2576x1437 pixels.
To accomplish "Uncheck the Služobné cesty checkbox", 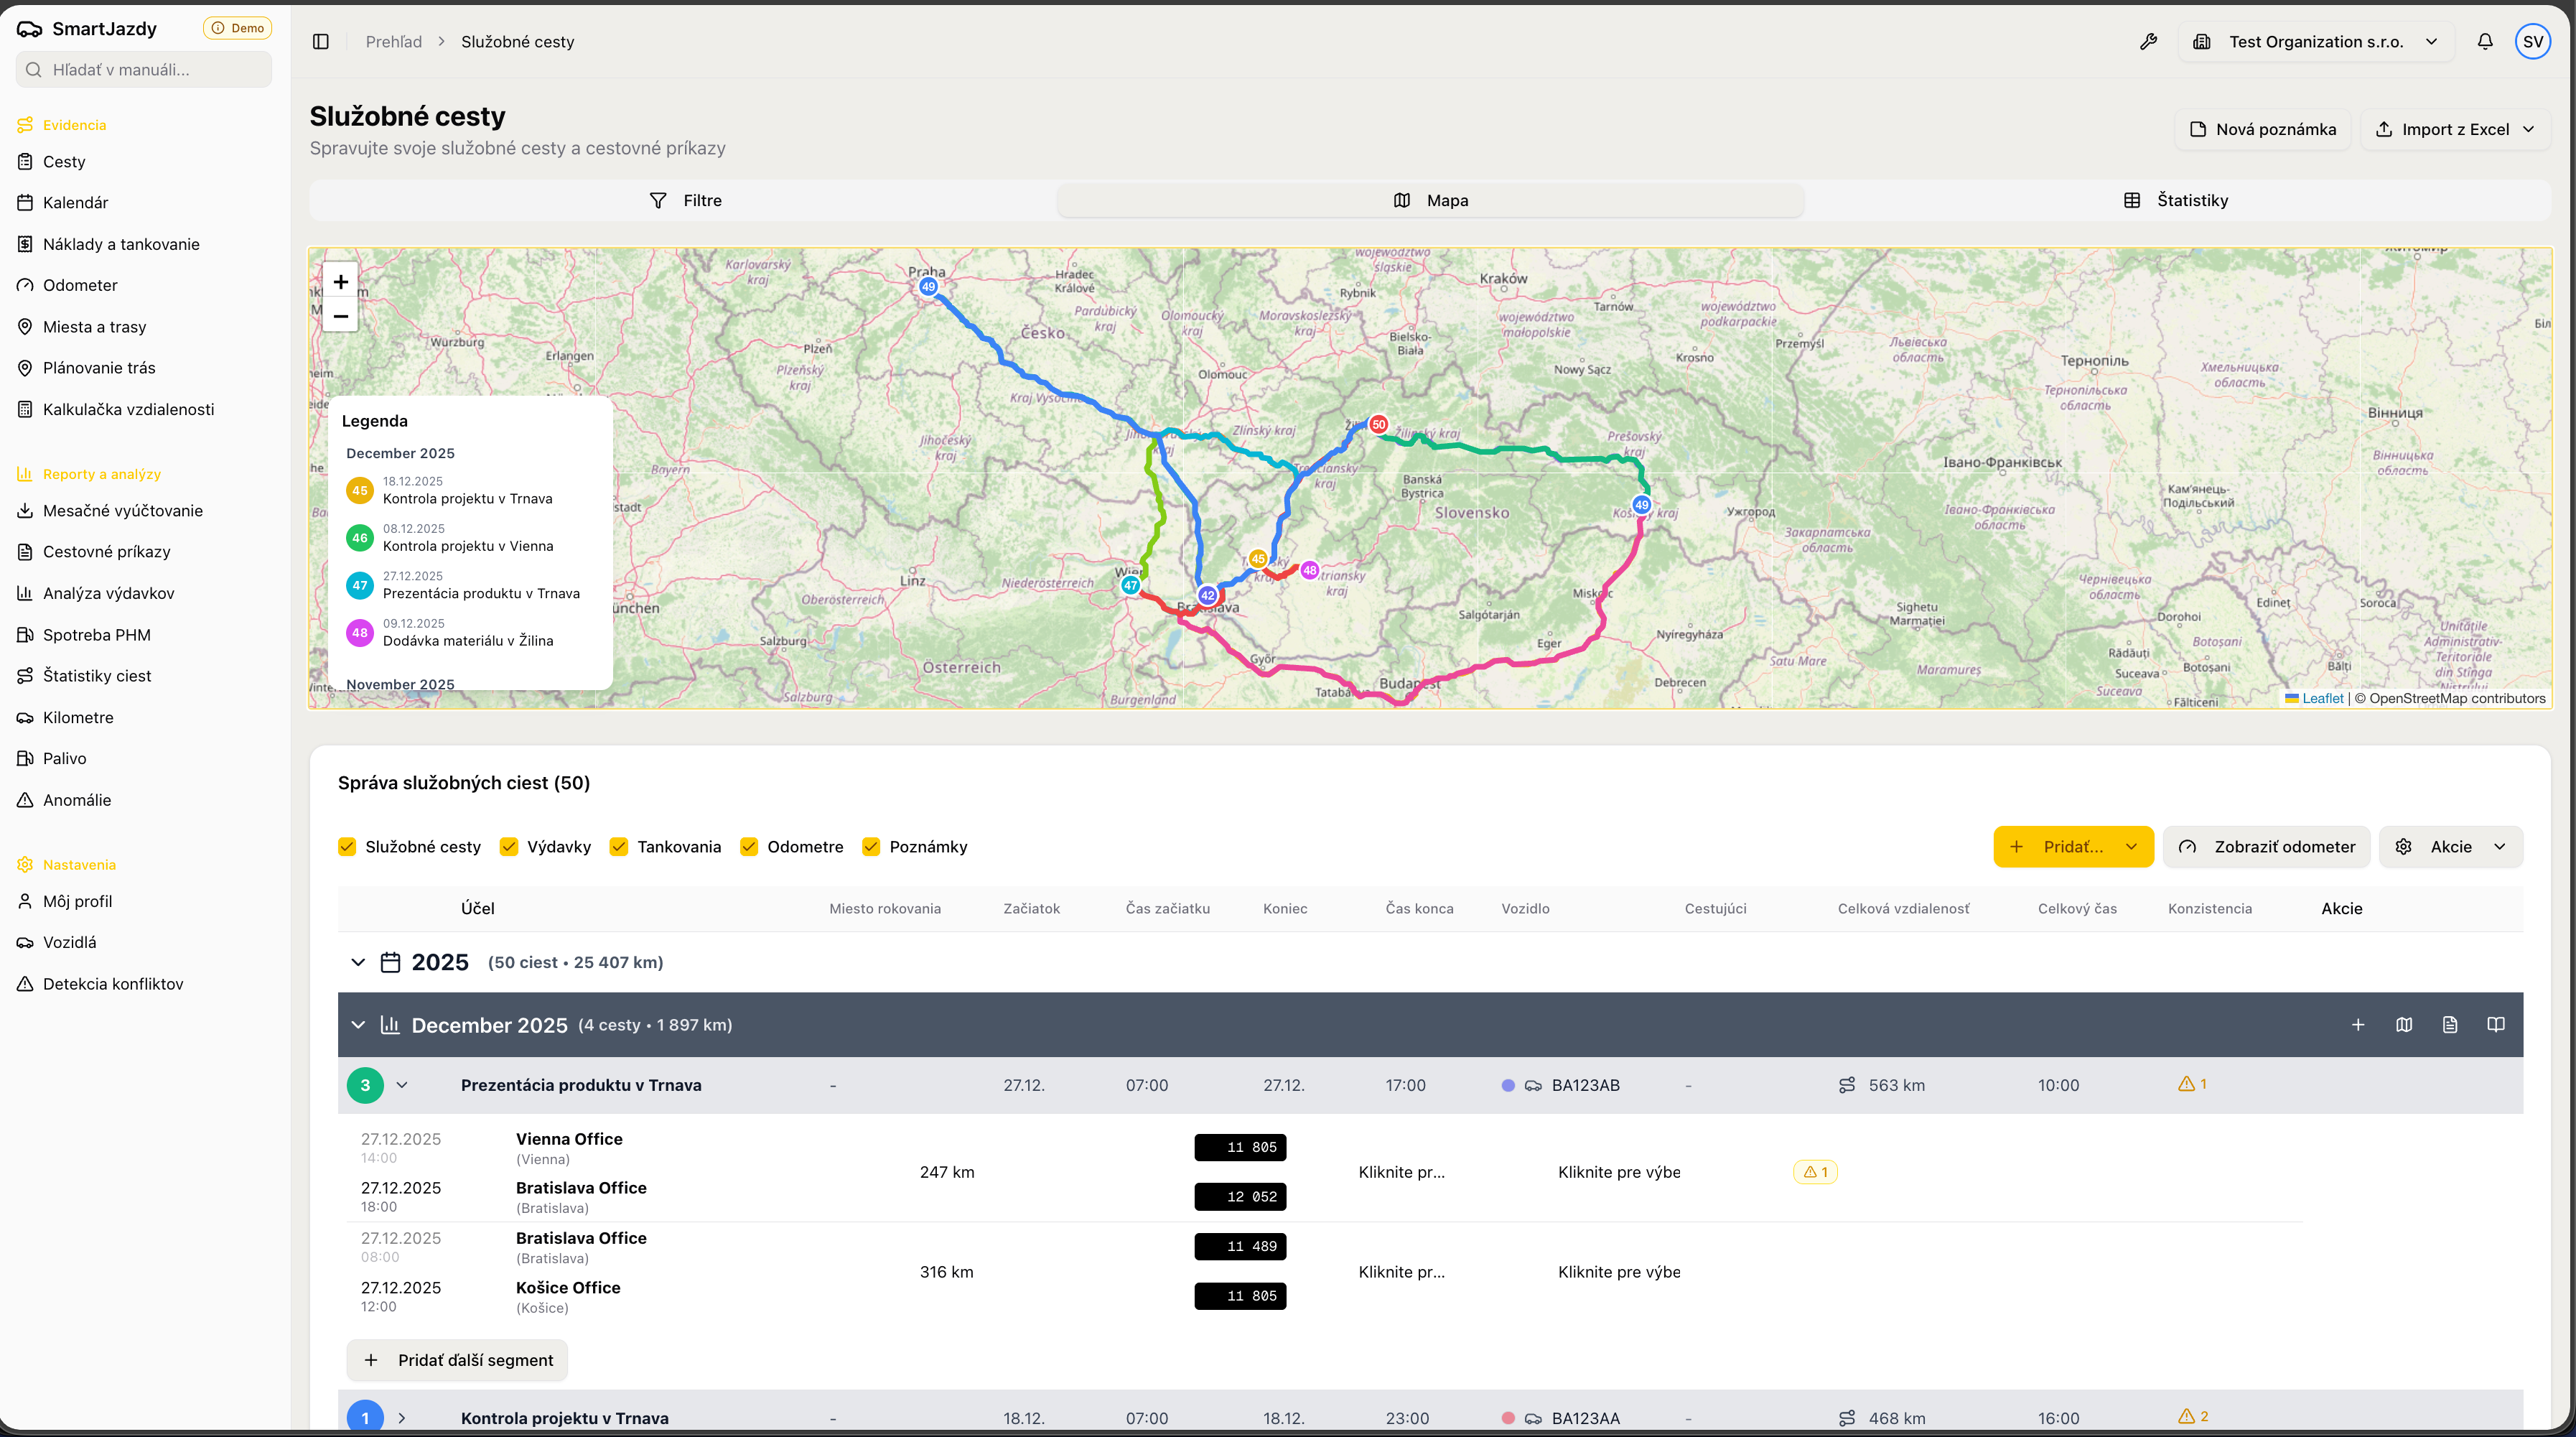I will tap(347, 847).
